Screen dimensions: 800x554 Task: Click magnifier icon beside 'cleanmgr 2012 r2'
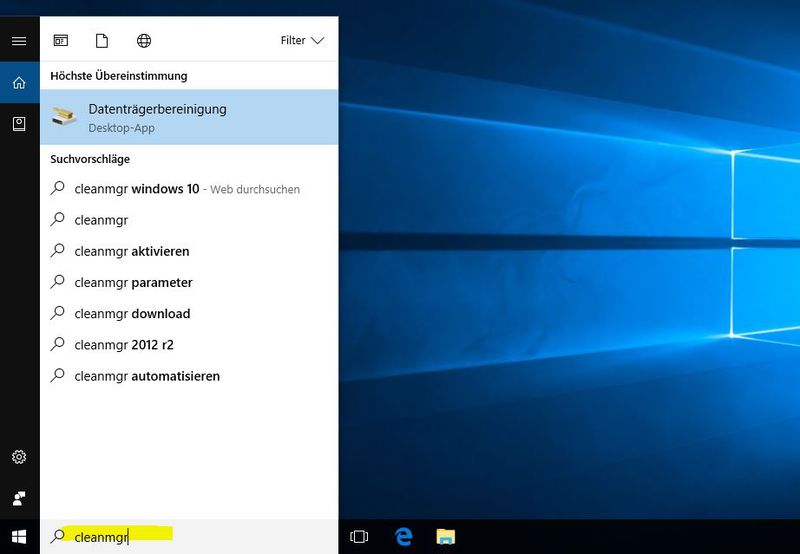coord(58,343)
